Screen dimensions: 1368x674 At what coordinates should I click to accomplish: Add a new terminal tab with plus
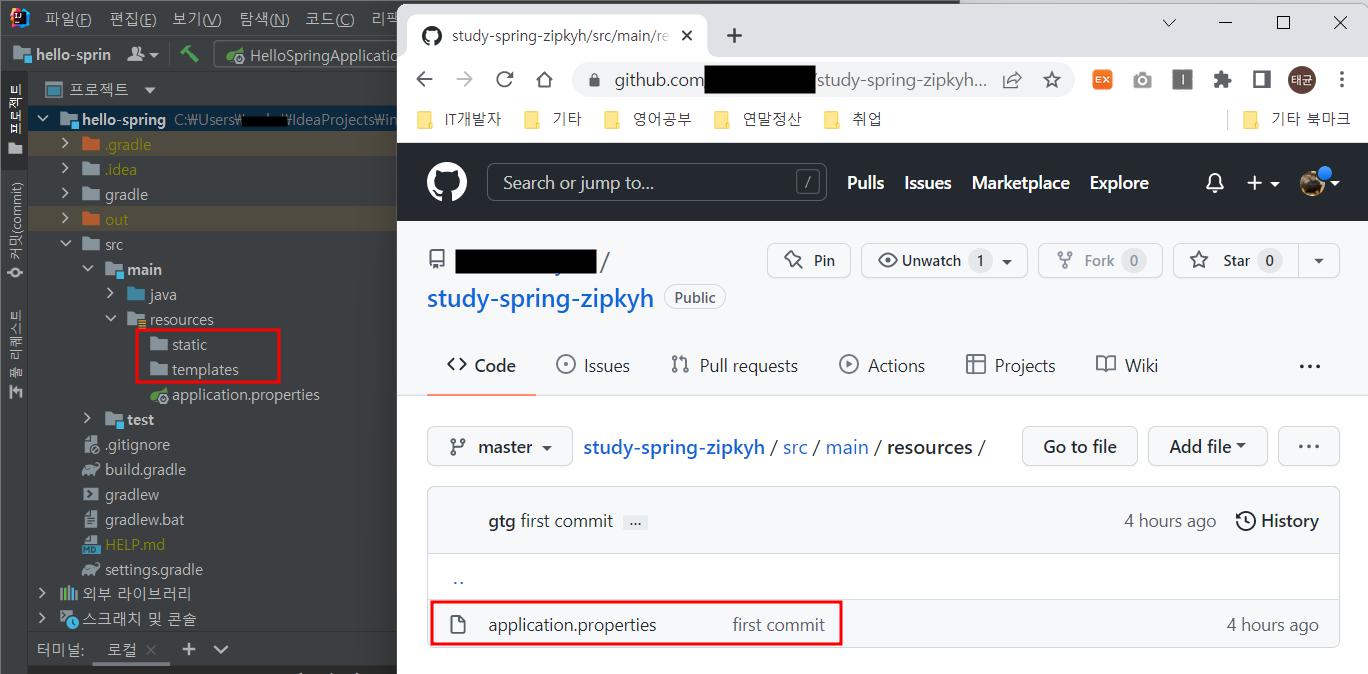[x=188, y=649]
